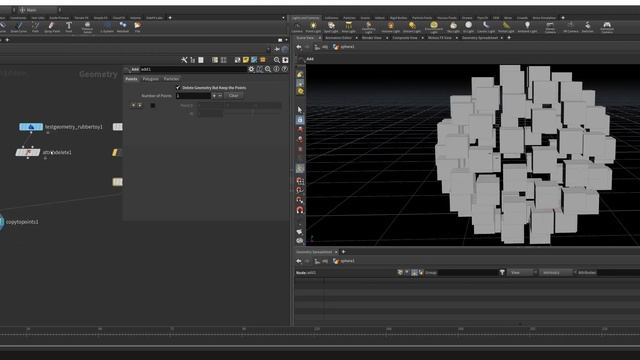Screen dimensions: 640x360
Task: Select the Volume Light shelf tool
Action: 391,27
